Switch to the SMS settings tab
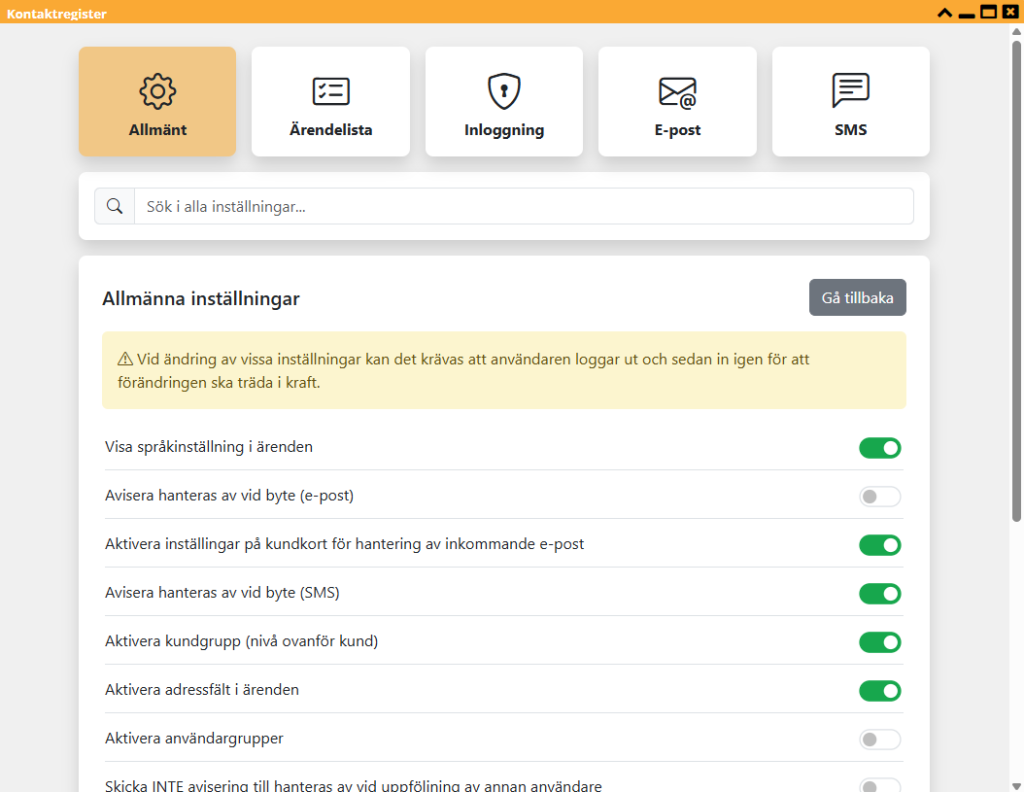The image size is (1024, 792). click(850, 101)
